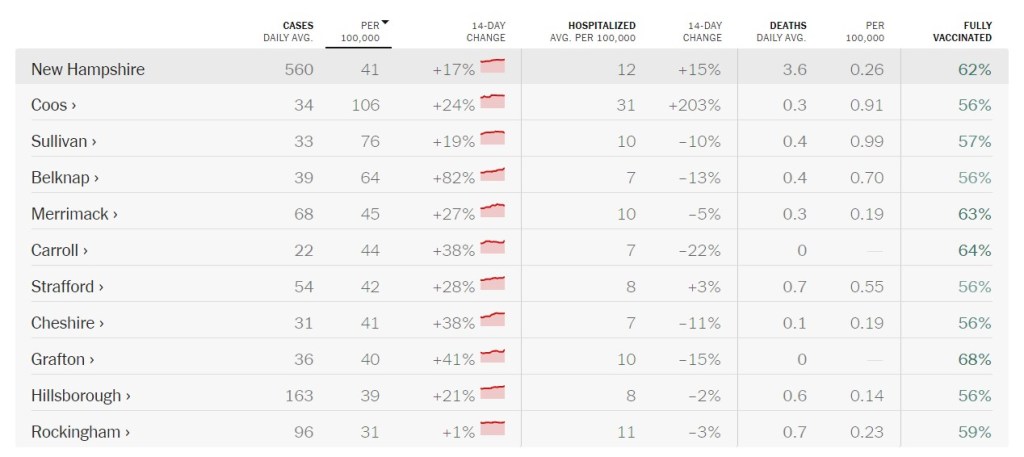Sort by Fully Vaccinated header
This screenshot has height=457, width=1024.
pyautogui.click(x=964, y=31)
